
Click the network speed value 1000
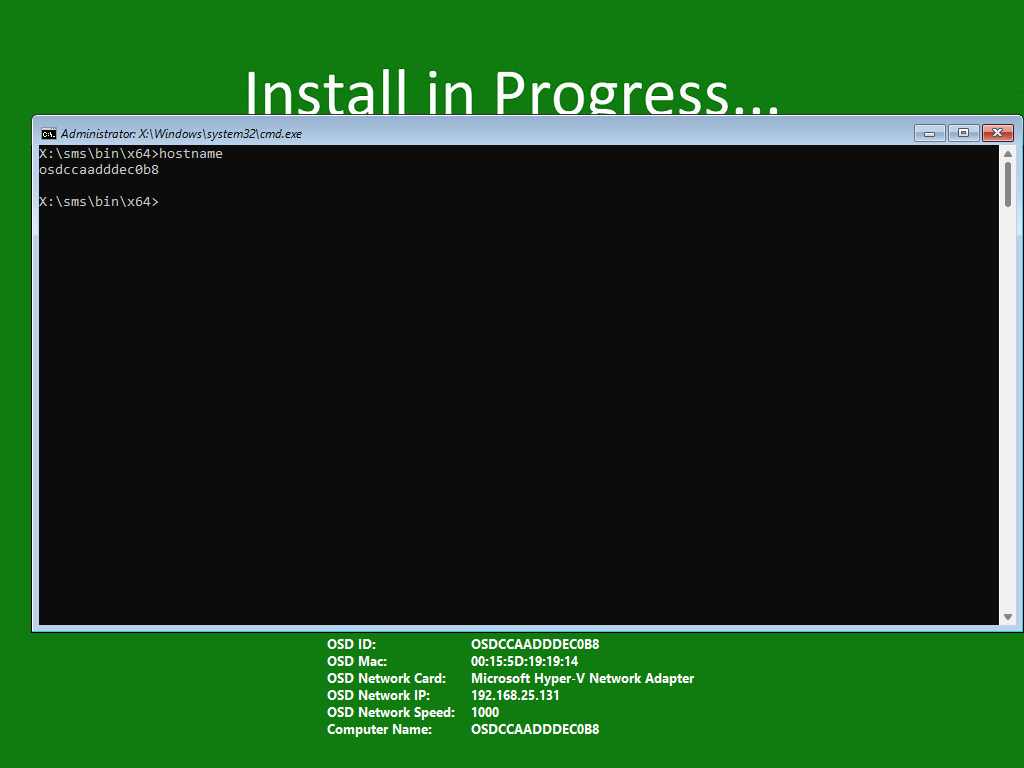[485, 713]
